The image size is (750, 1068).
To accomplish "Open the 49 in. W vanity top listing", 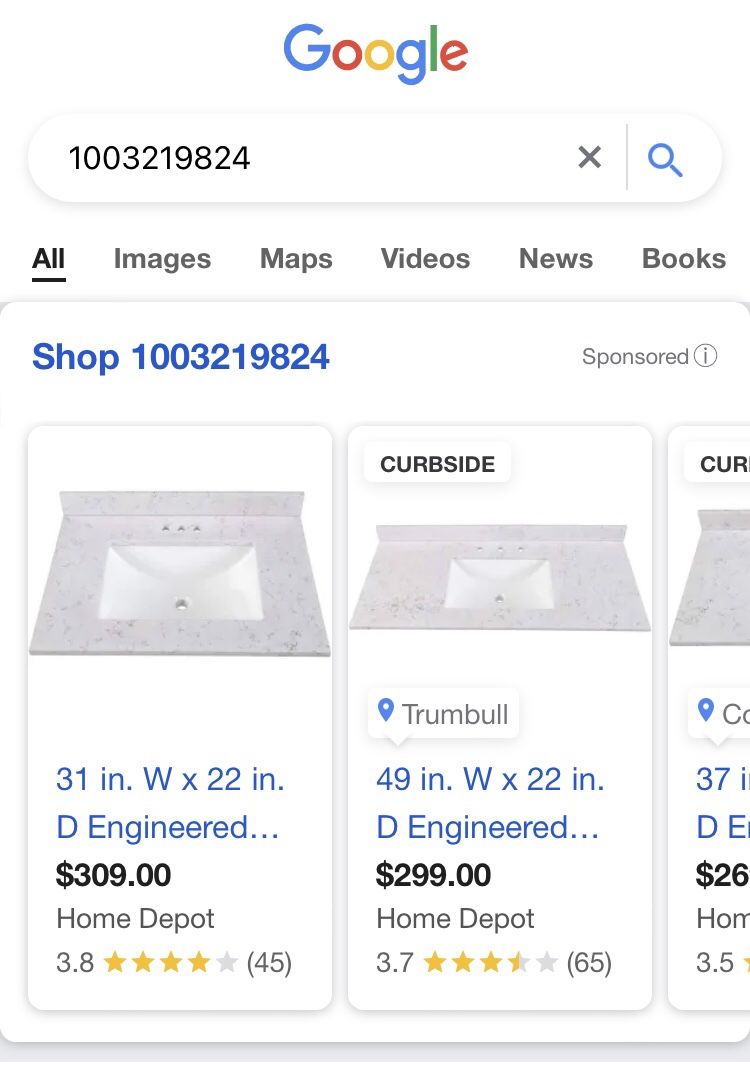I will 490,803.
